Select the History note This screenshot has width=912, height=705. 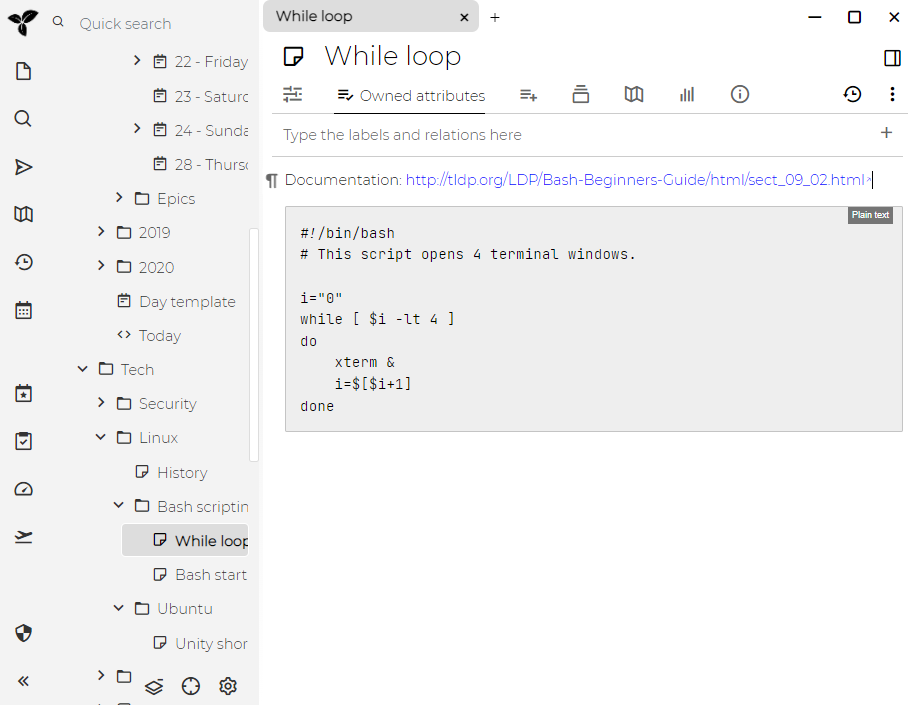(x=183, y=473)
